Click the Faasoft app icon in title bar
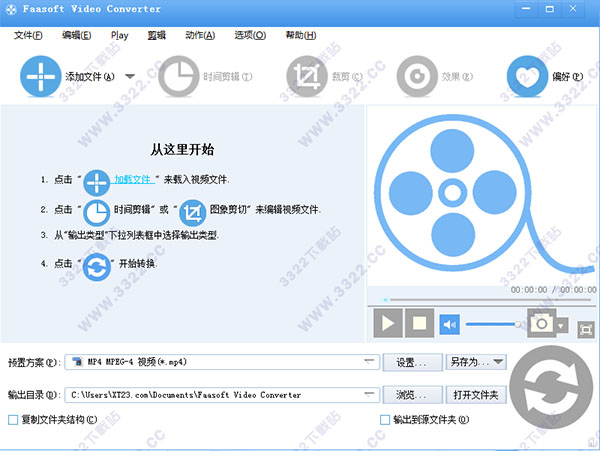 [x=11, y=9]
